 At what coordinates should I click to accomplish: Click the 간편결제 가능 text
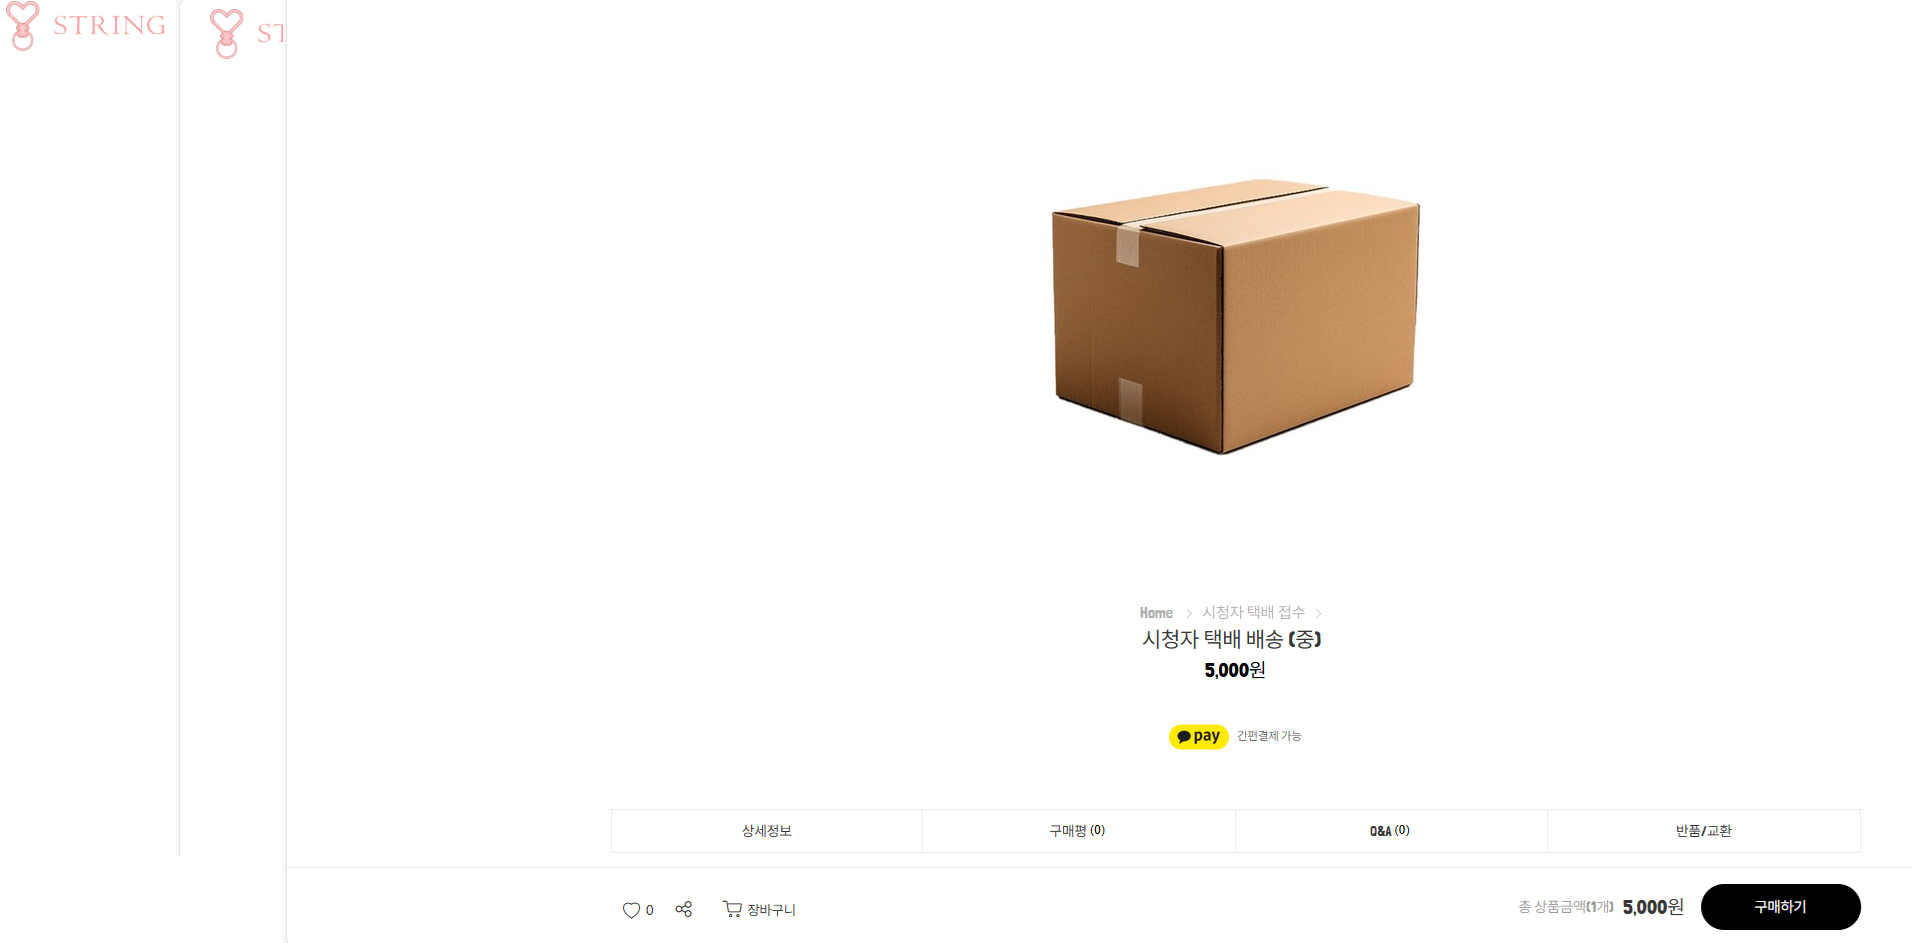click(1269, 736)
